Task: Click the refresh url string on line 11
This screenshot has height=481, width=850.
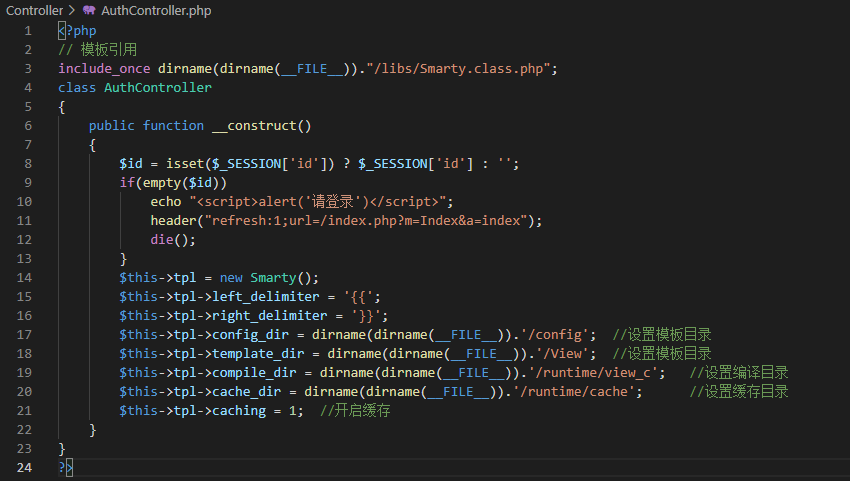Action: (x=366, y=221)
